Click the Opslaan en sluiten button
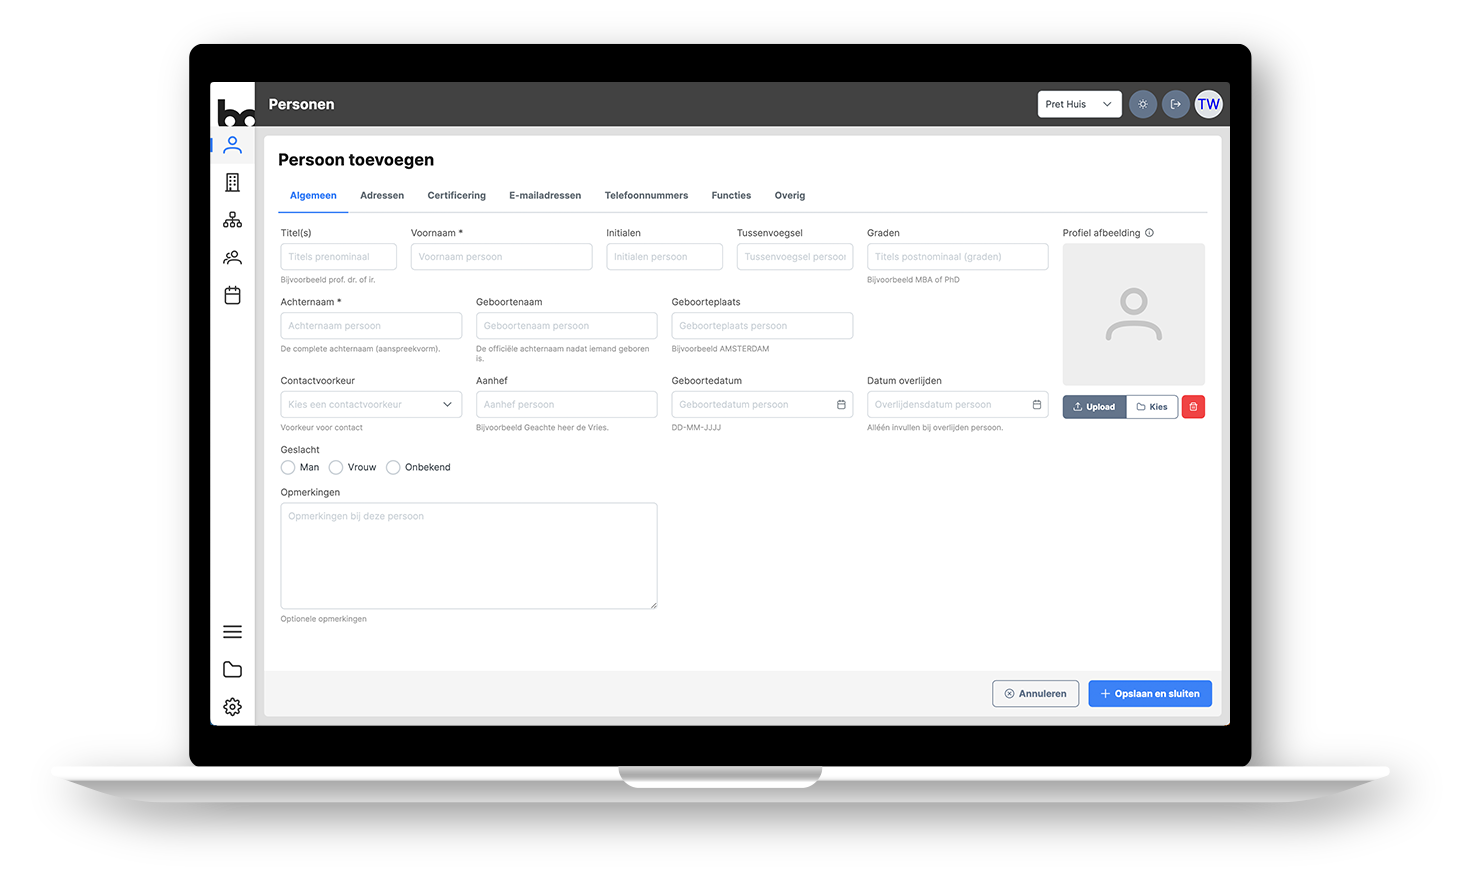1460x880 pixels. pyautogui.click(x=1149, y=694)
